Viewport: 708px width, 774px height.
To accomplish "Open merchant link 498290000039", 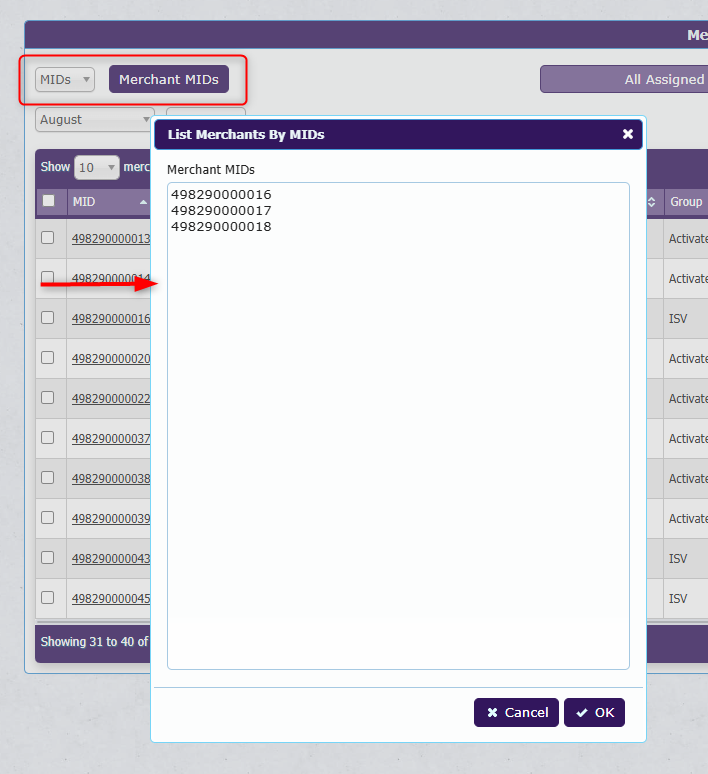I will click(111, 518).
